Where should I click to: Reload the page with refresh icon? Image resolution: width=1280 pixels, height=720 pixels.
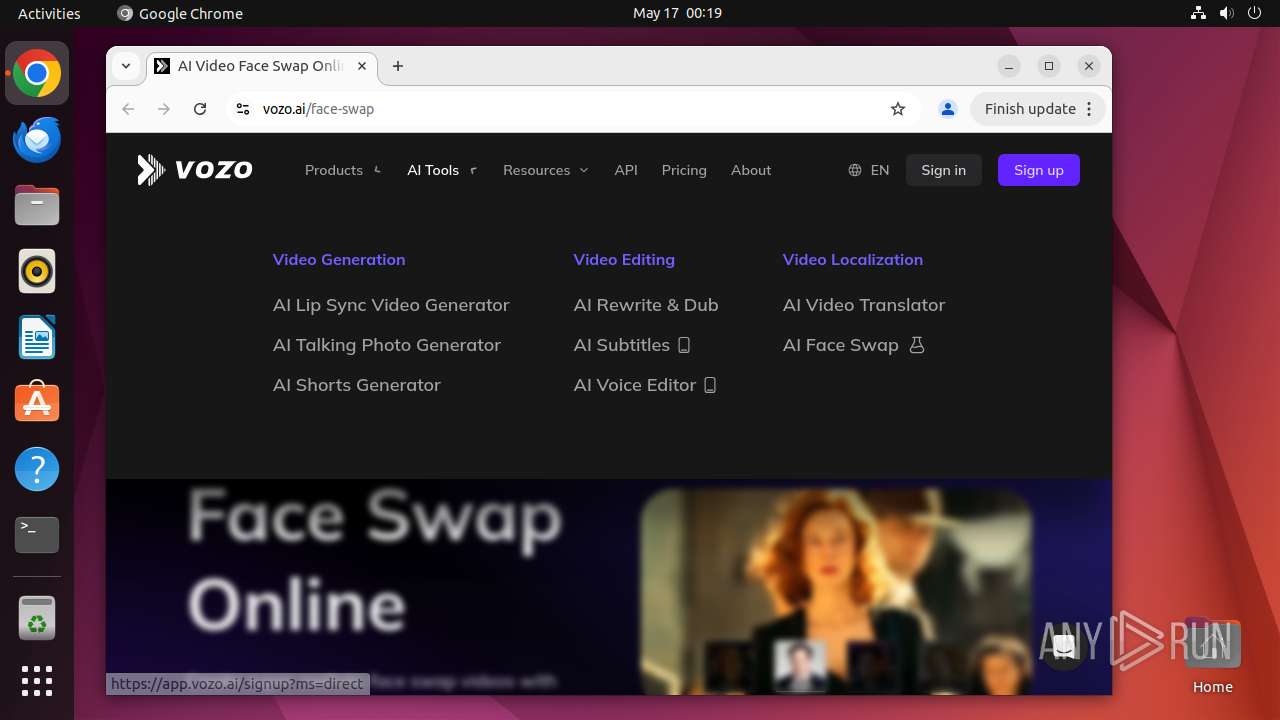point(200,109)
